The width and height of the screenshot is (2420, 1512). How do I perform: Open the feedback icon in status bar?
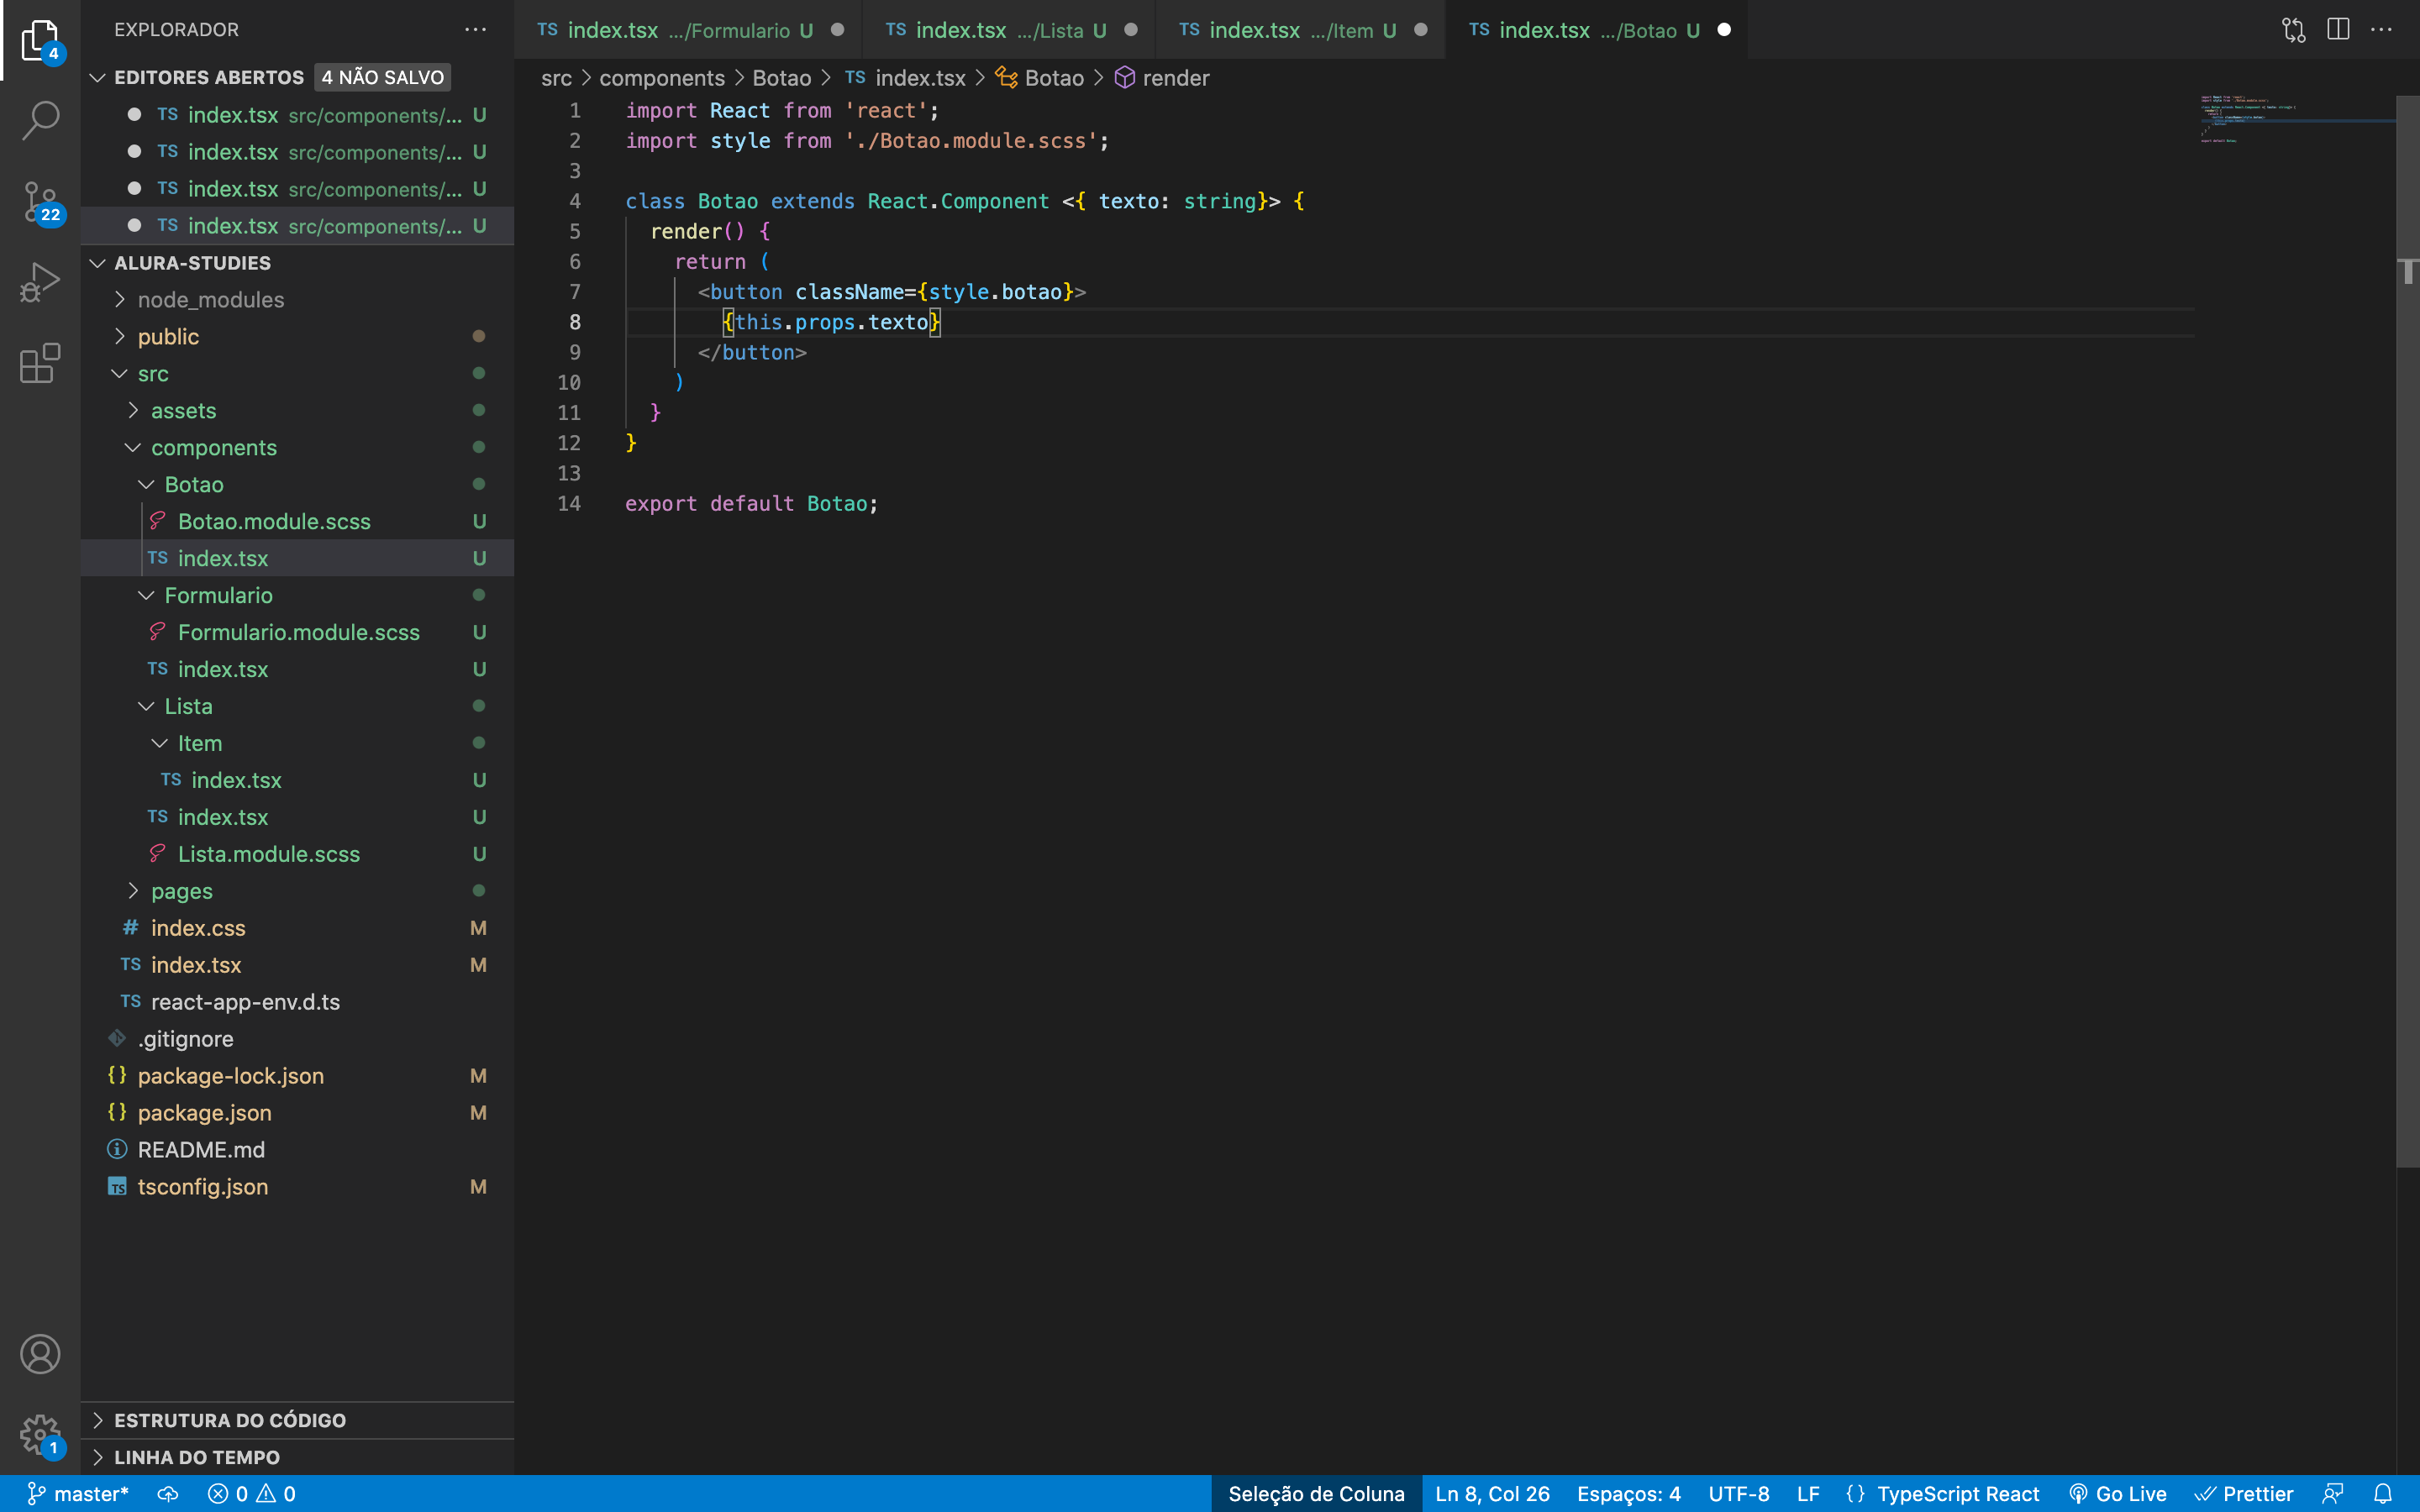pyautogui.click(x=2333, y=1494)
